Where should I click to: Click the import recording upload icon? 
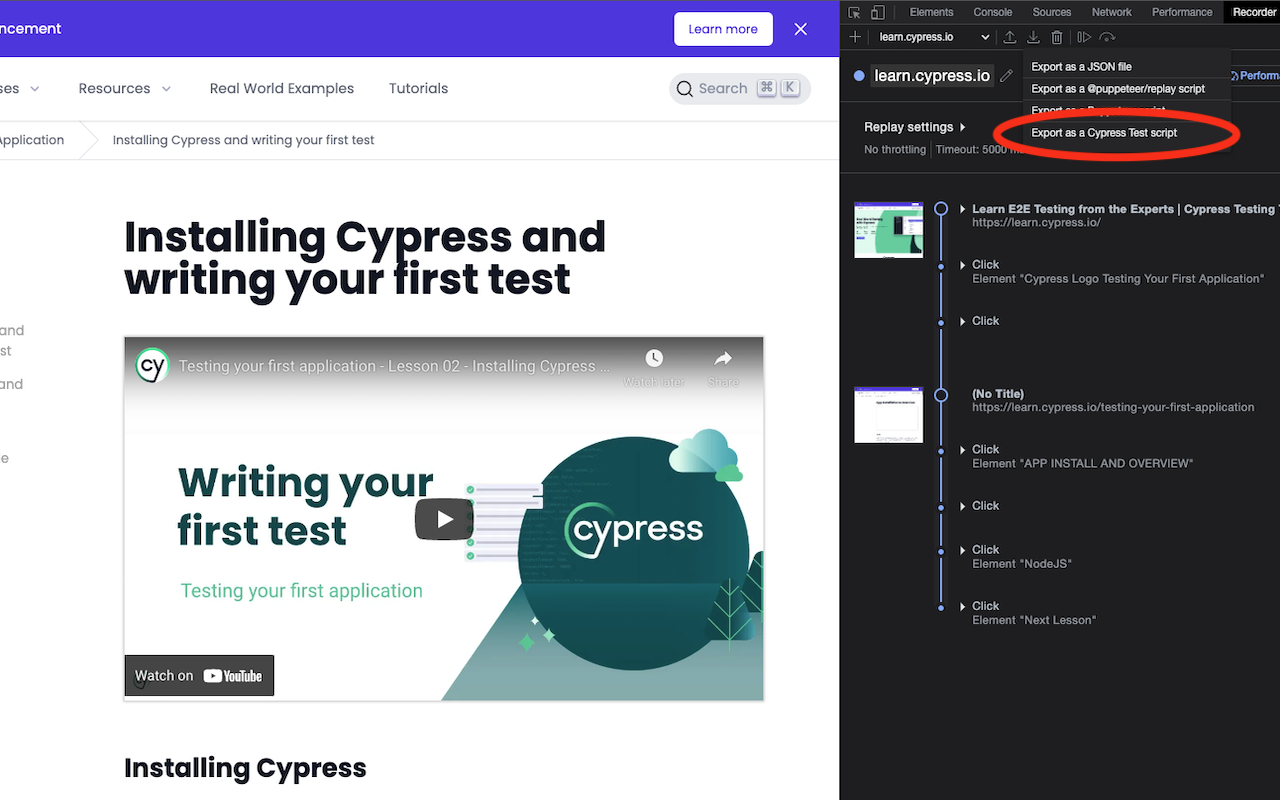(x=1009, y=37)
